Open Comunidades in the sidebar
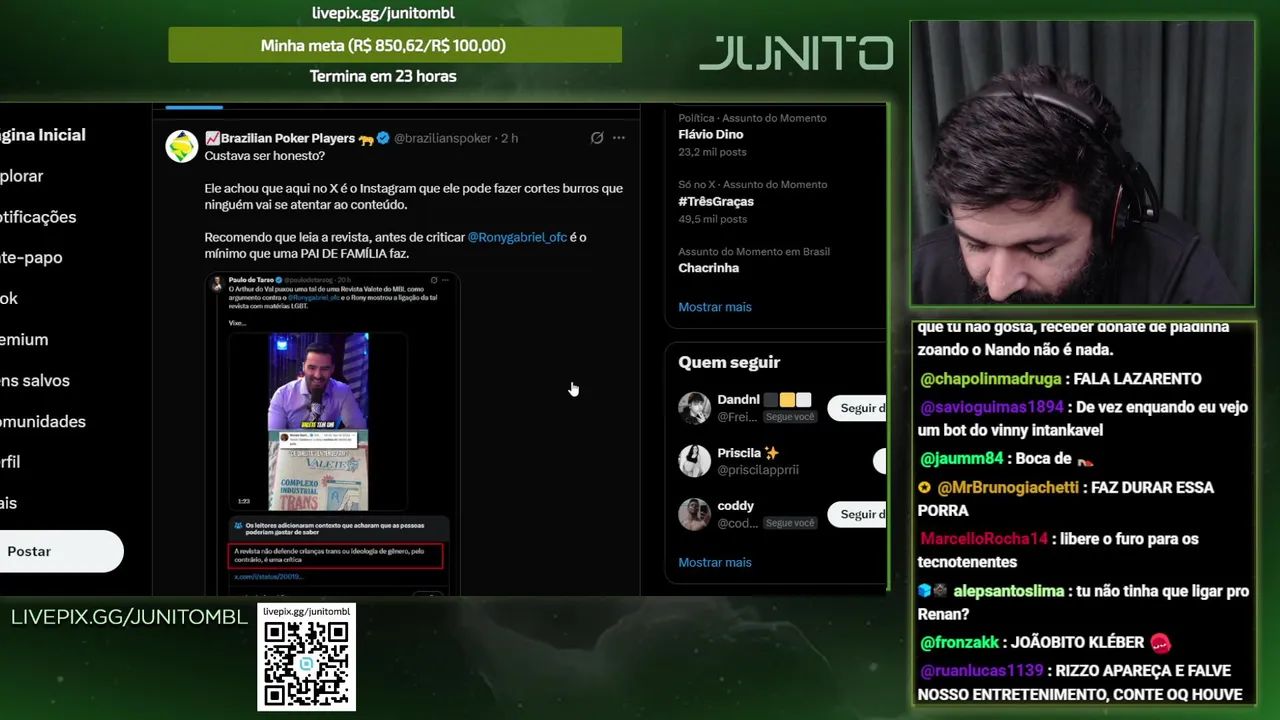 click(43, 421)
